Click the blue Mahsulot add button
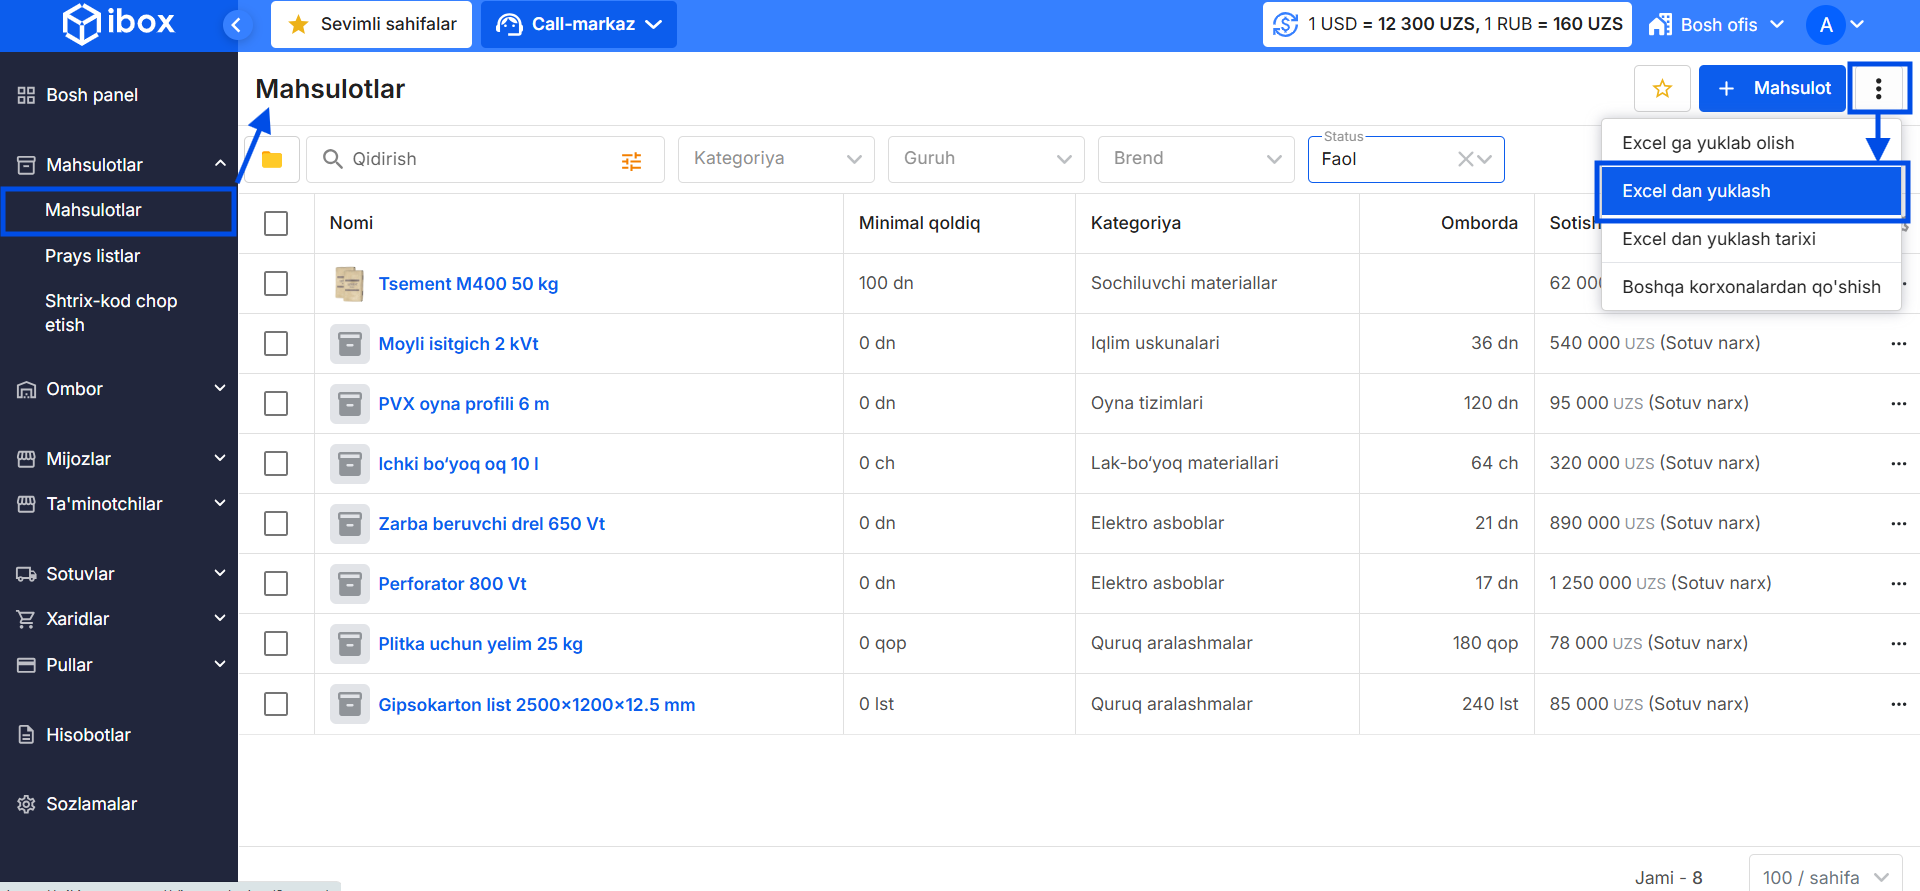1920x891 pixels. point(1772,89)
